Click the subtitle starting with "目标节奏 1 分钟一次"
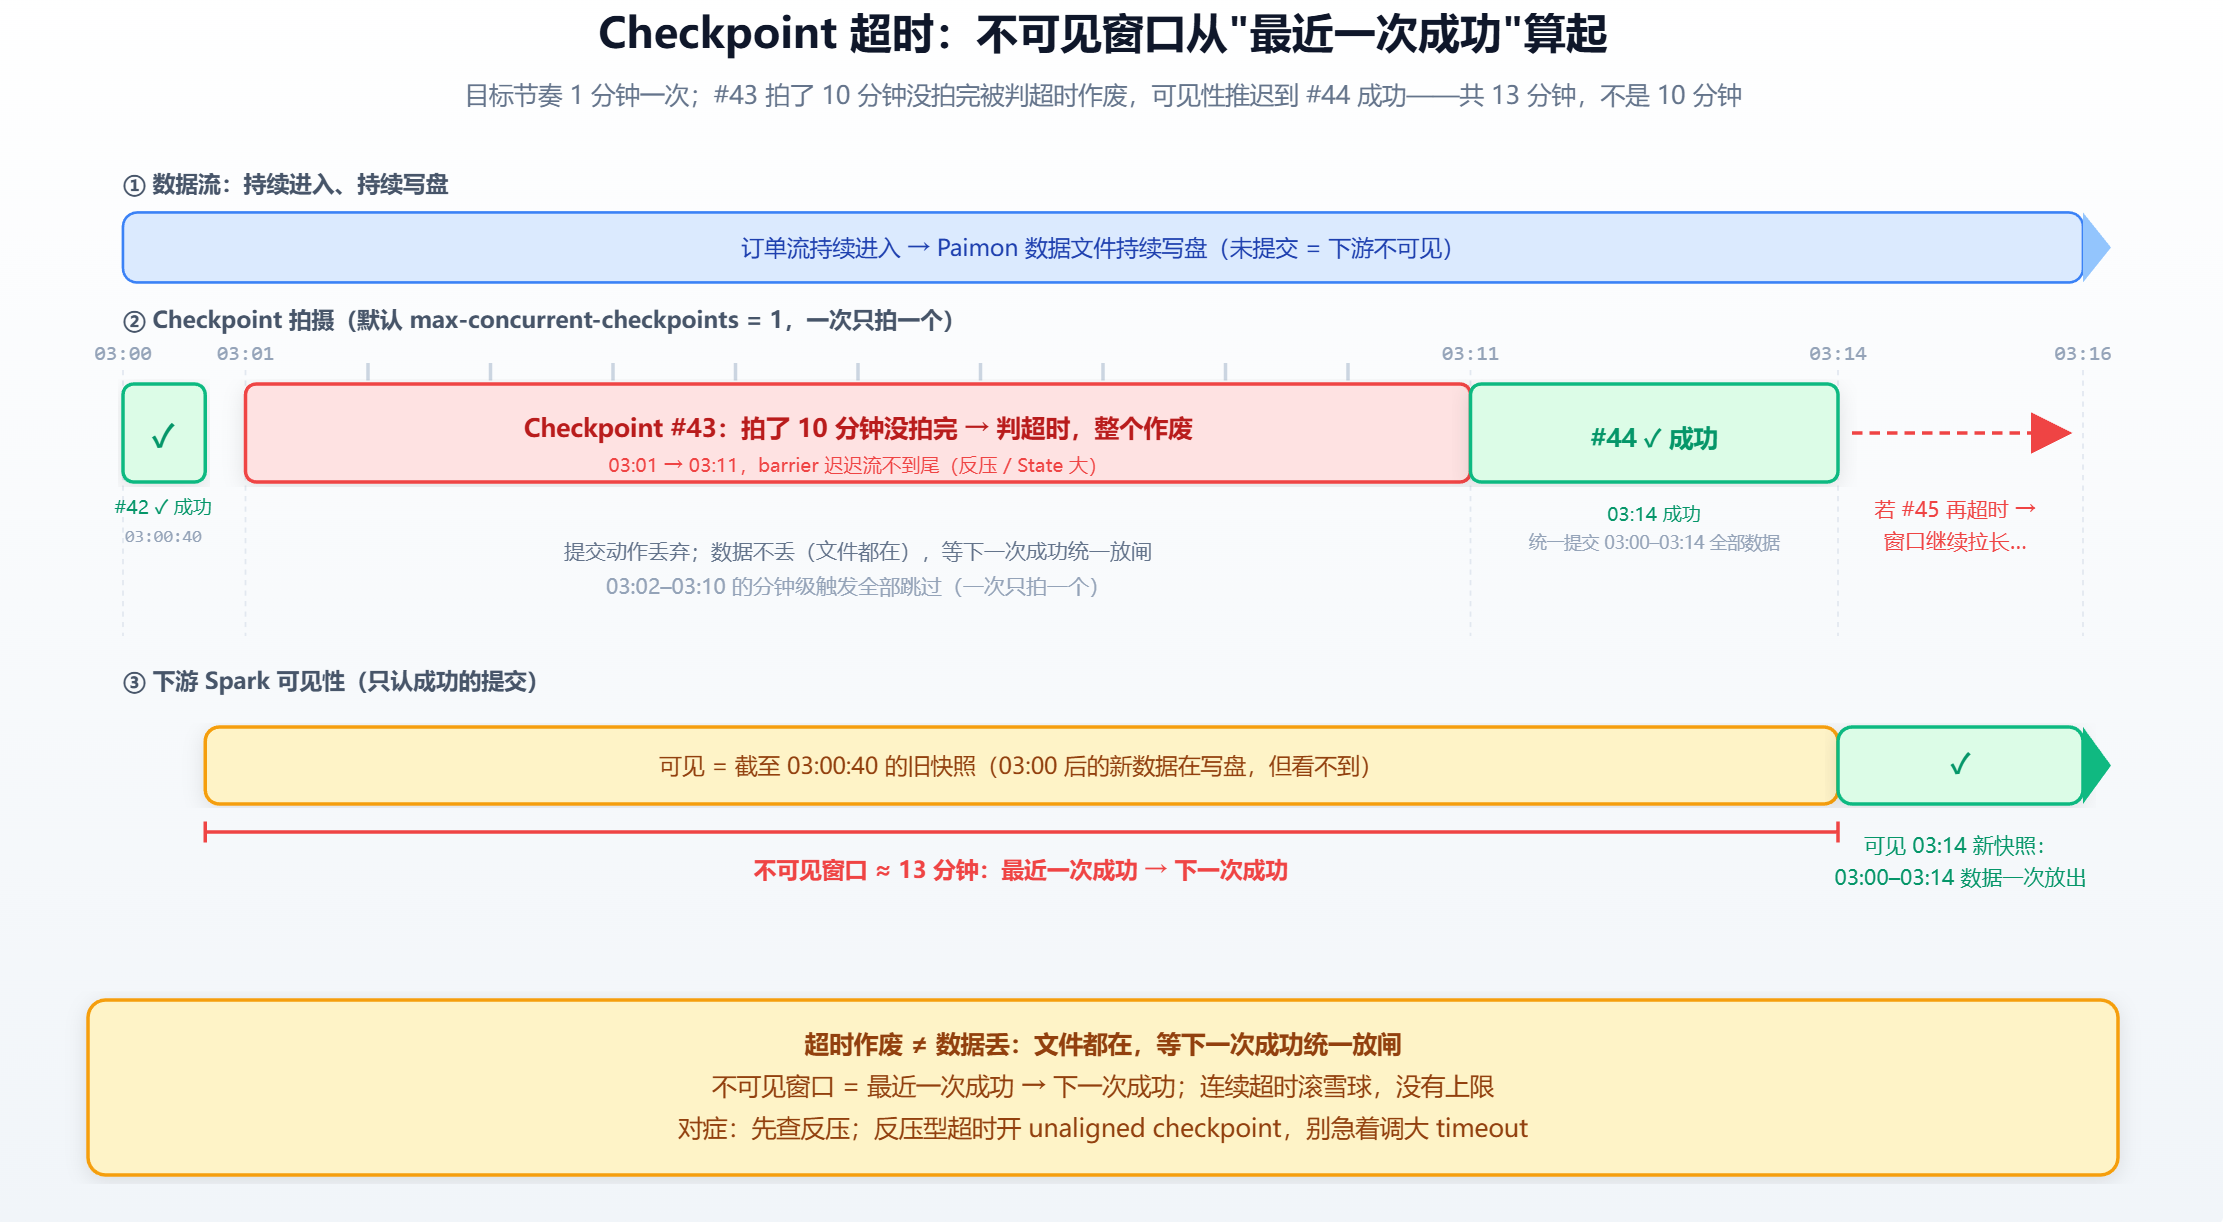This screenshot has width=2228, height=1222. 1103,96
